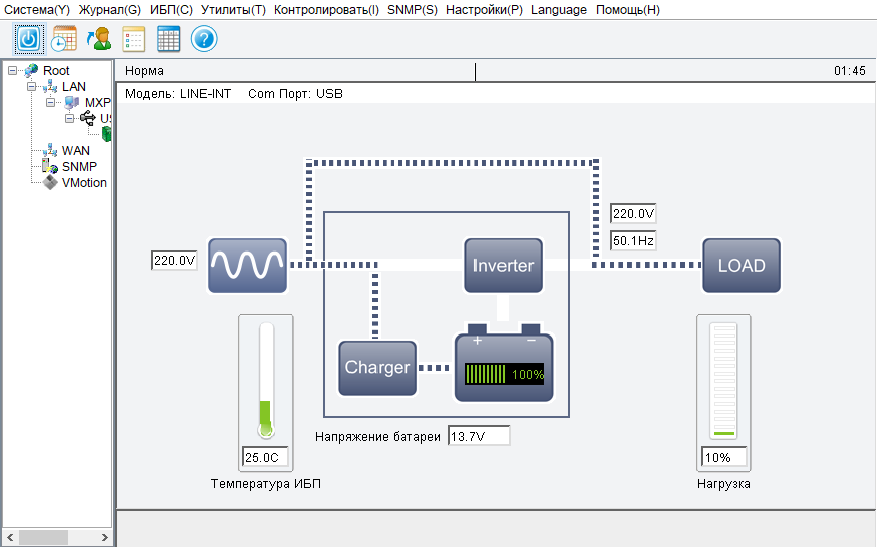877x548 pixels.
Task: Click the LOAD block
Action: (x=741, y=265)
